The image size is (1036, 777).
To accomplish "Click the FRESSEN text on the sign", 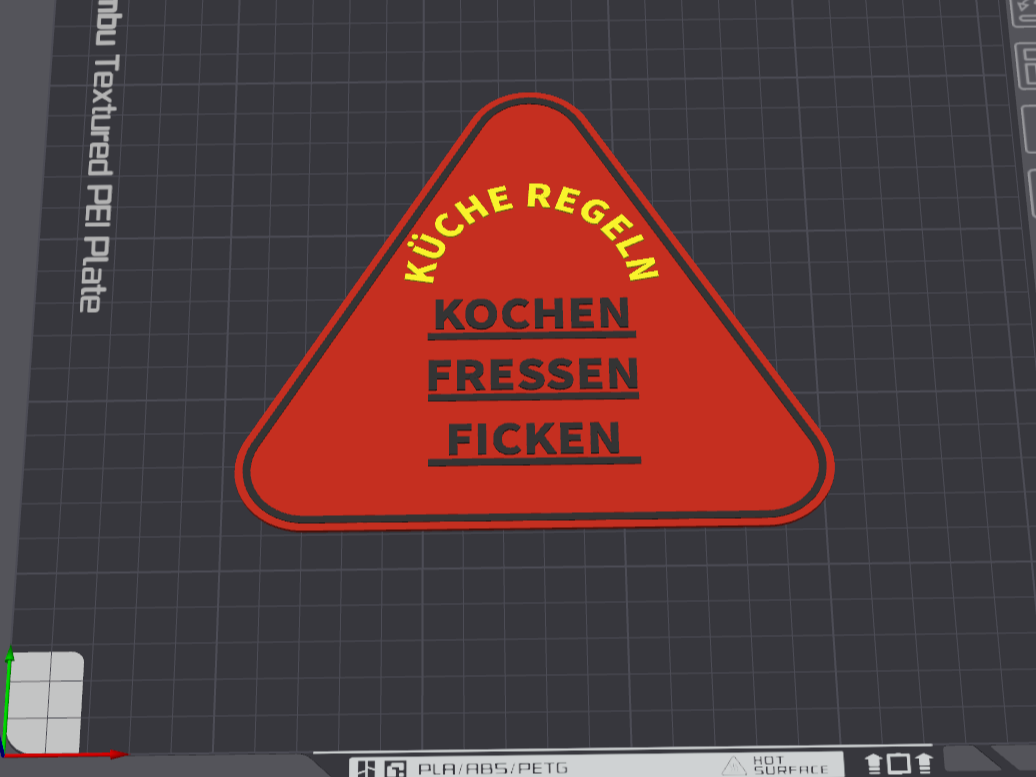I will (533, 375).
